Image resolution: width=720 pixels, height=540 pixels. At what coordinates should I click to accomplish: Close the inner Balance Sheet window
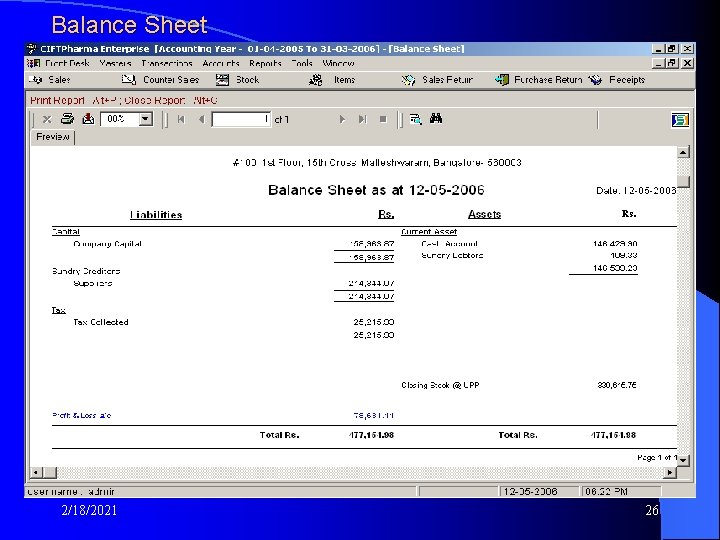(x=687, y=63)
